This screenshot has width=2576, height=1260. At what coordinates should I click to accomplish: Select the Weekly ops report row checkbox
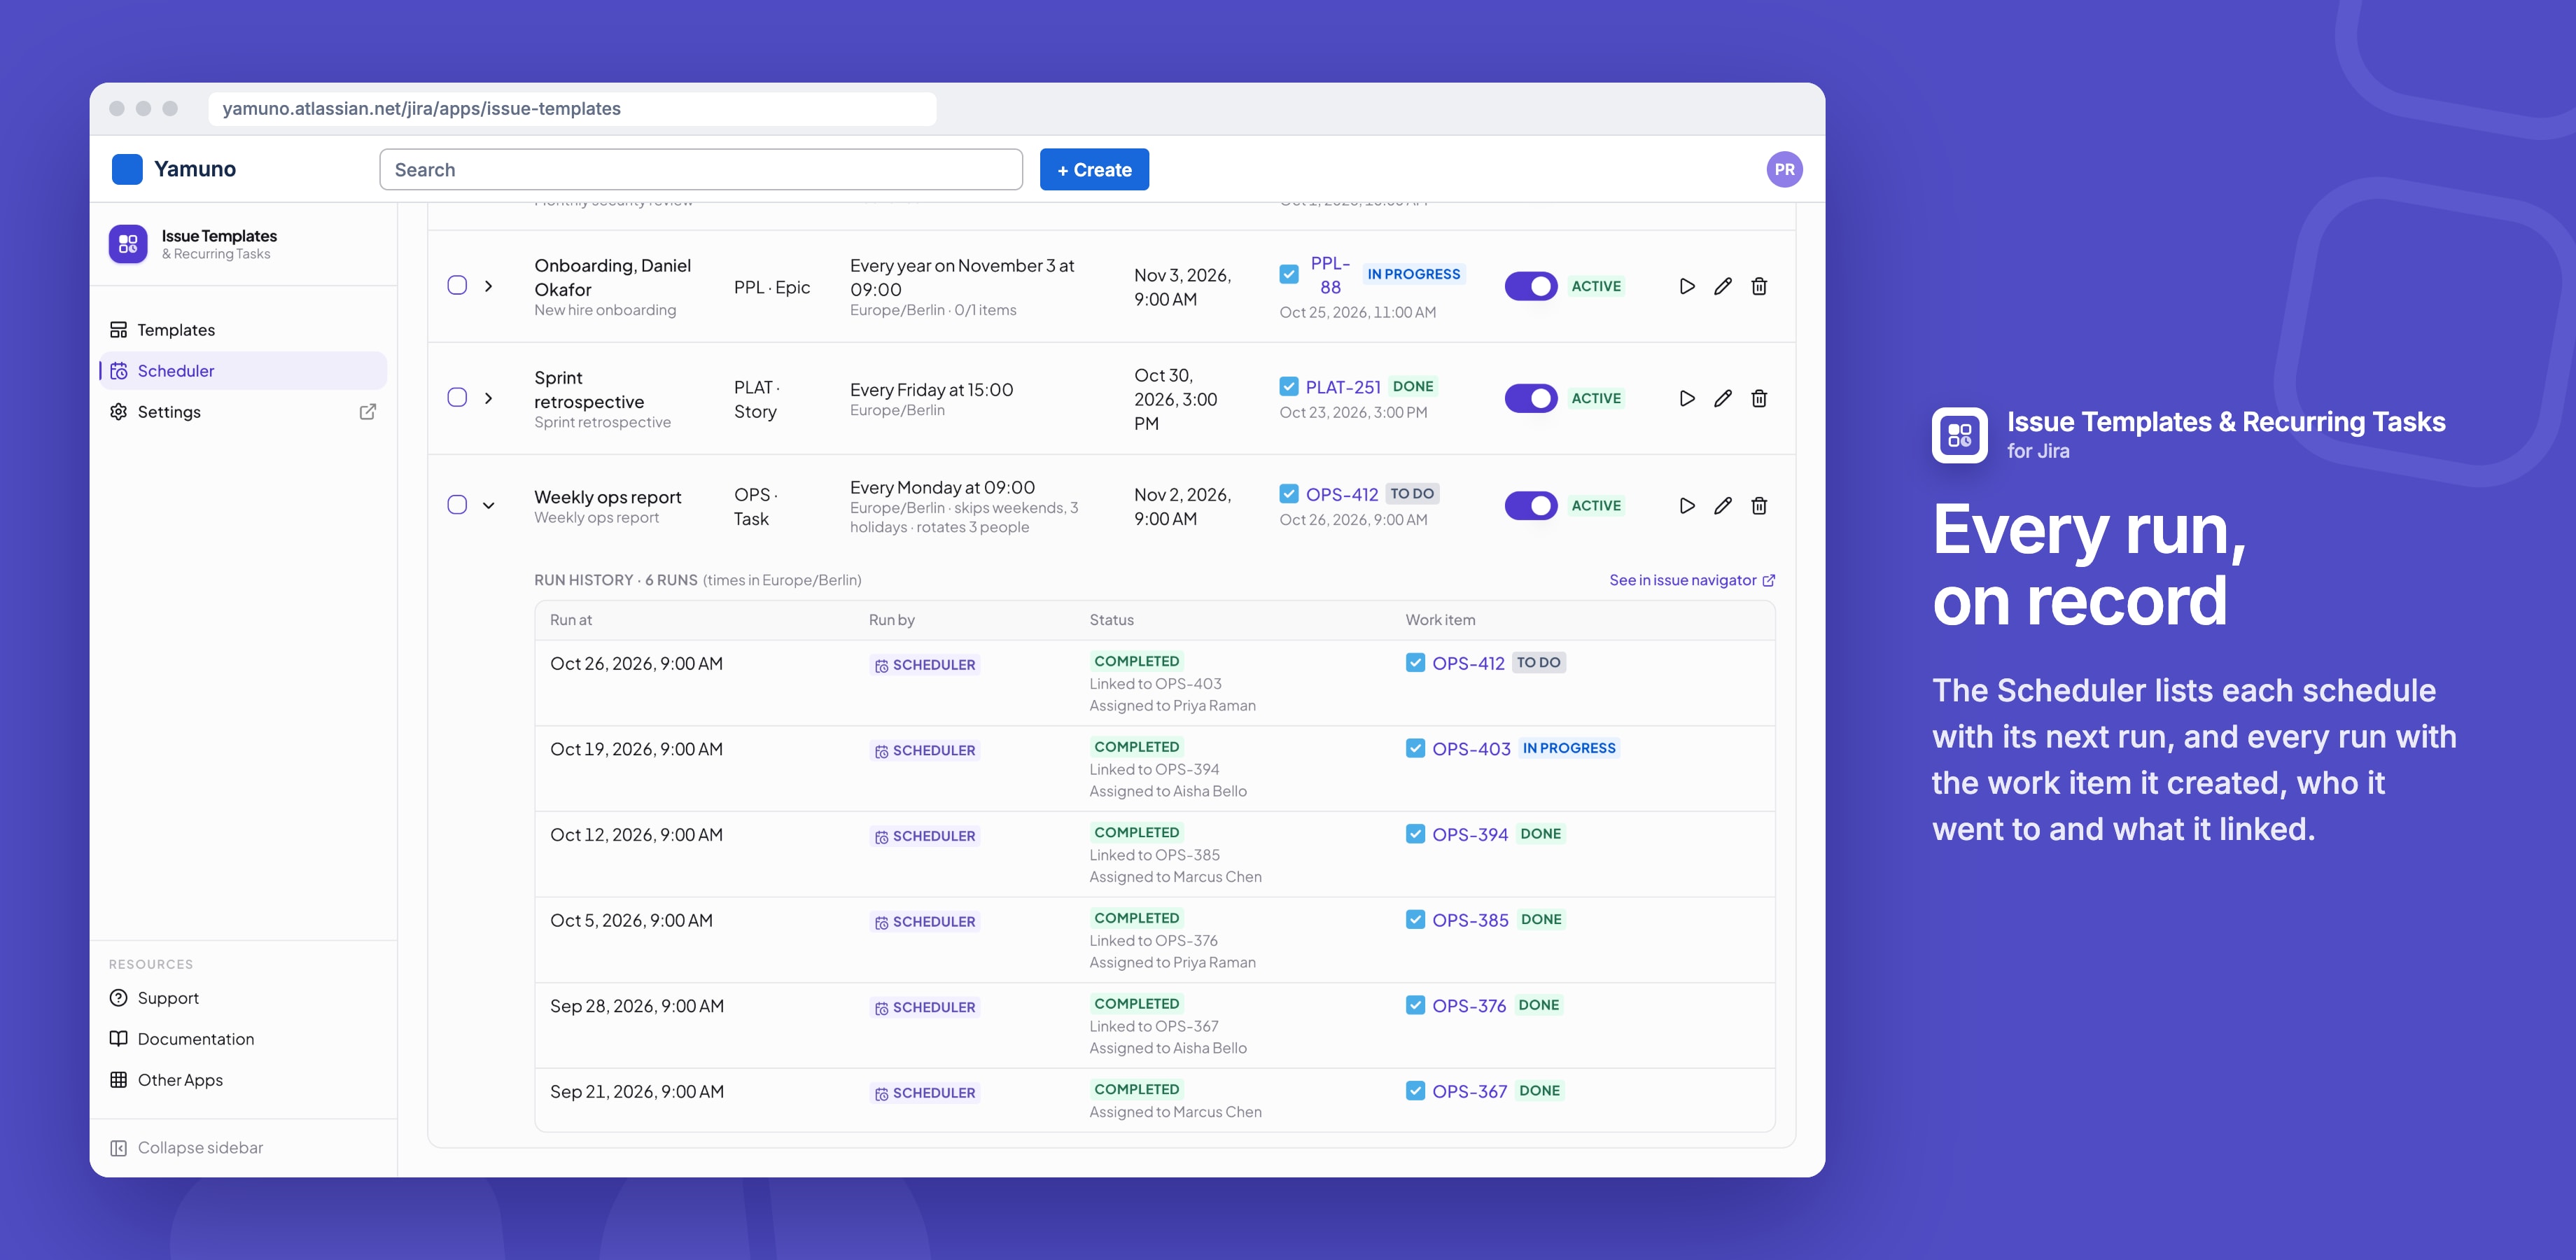click(x=457, y=505)
